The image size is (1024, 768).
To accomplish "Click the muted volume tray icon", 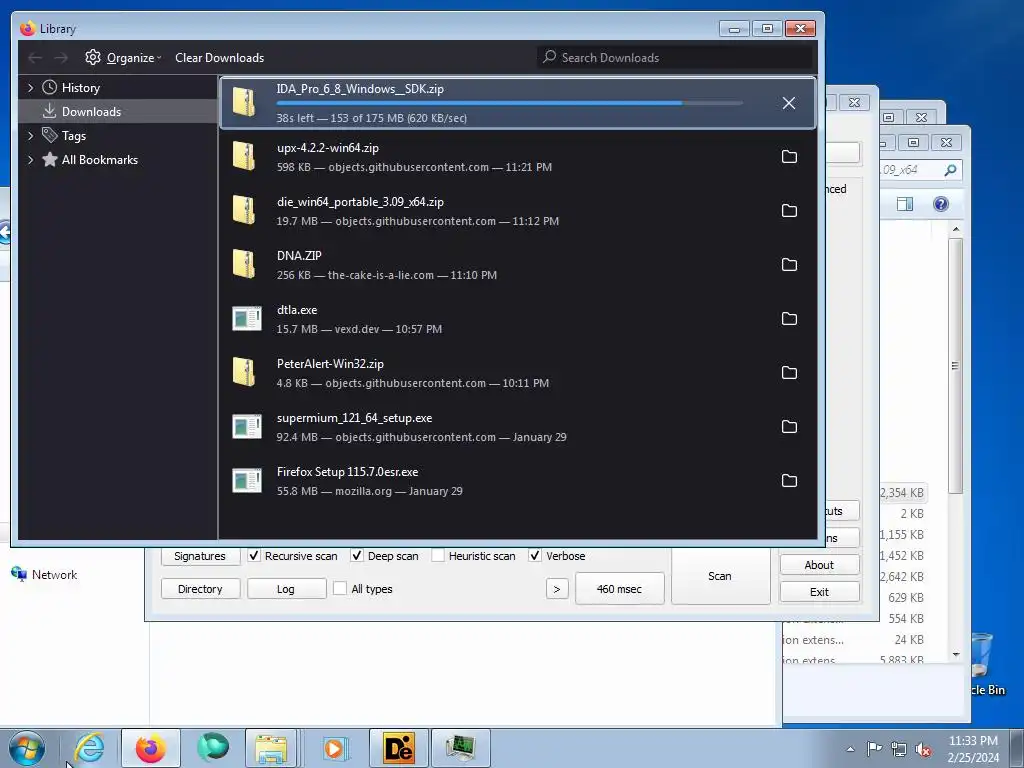I will [x=923, y=749].
